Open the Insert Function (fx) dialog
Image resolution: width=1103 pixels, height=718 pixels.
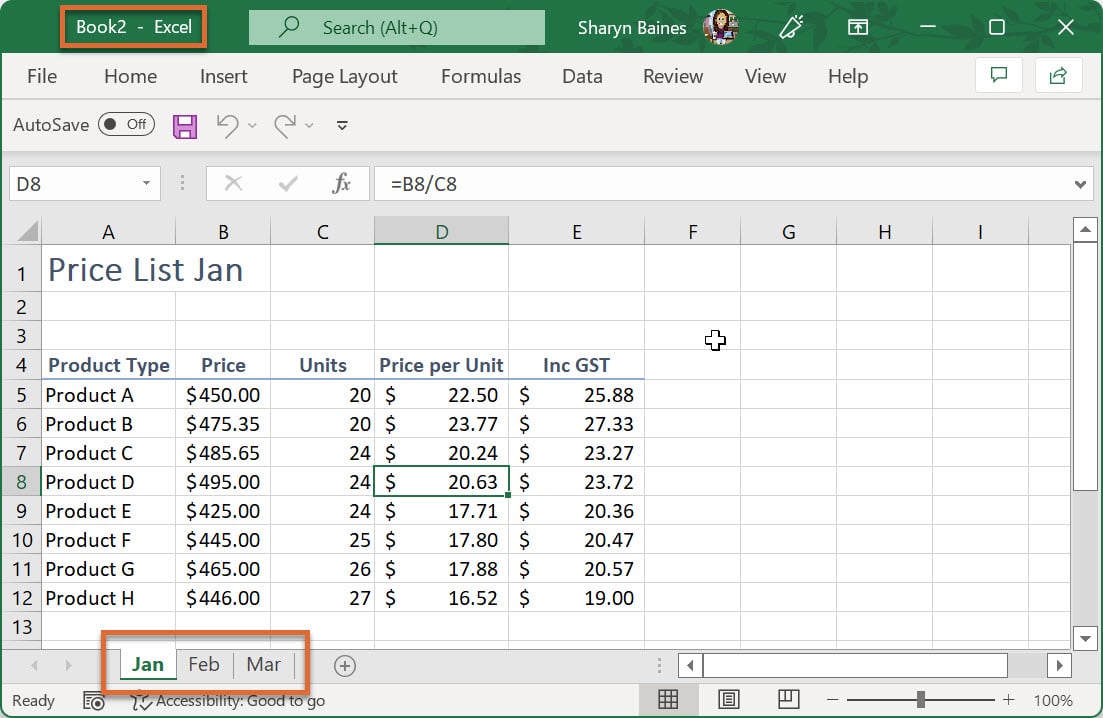341,184
